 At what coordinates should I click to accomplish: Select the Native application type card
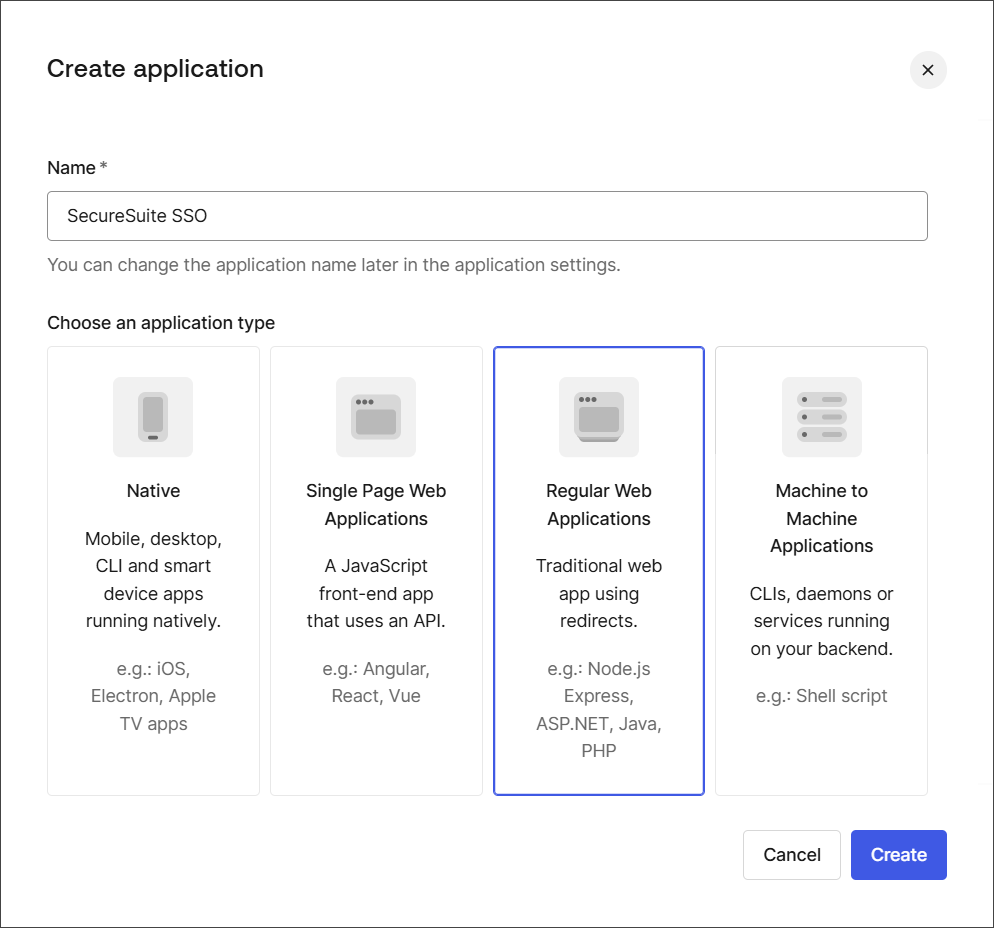point(153,571)
